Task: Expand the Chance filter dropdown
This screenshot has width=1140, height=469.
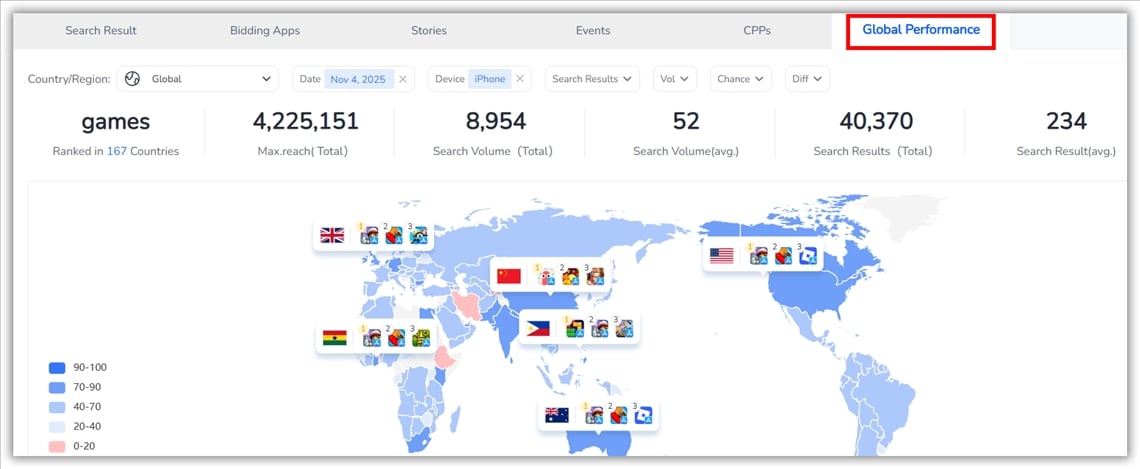Action: click(x=741, y=79)
